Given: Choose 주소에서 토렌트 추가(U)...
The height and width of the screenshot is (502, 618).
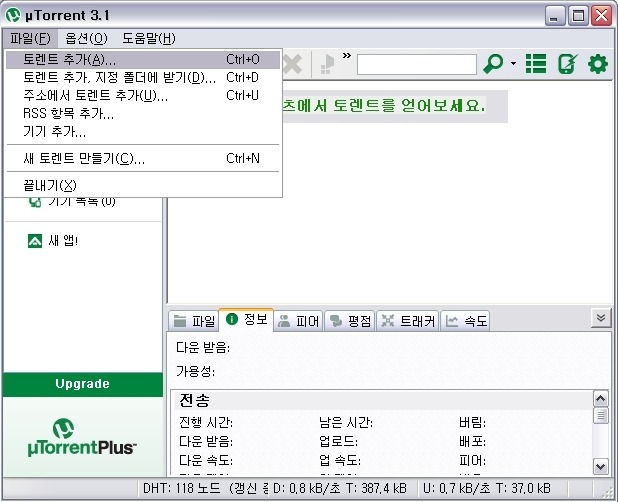Looking at the screenshot, I should [143, 96].
